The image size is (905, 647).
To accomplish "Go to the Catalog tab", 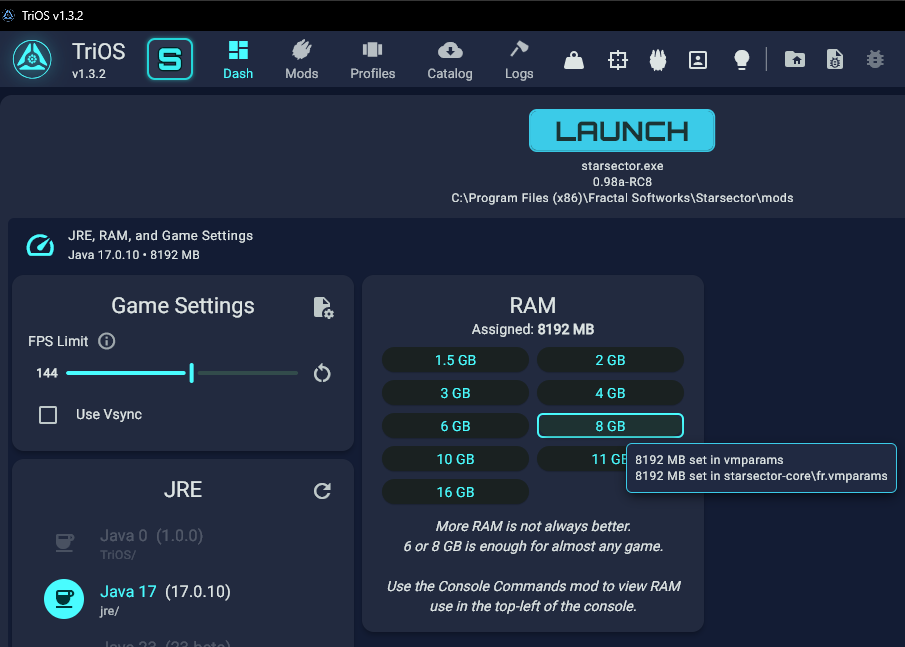I will coord(450,60).
